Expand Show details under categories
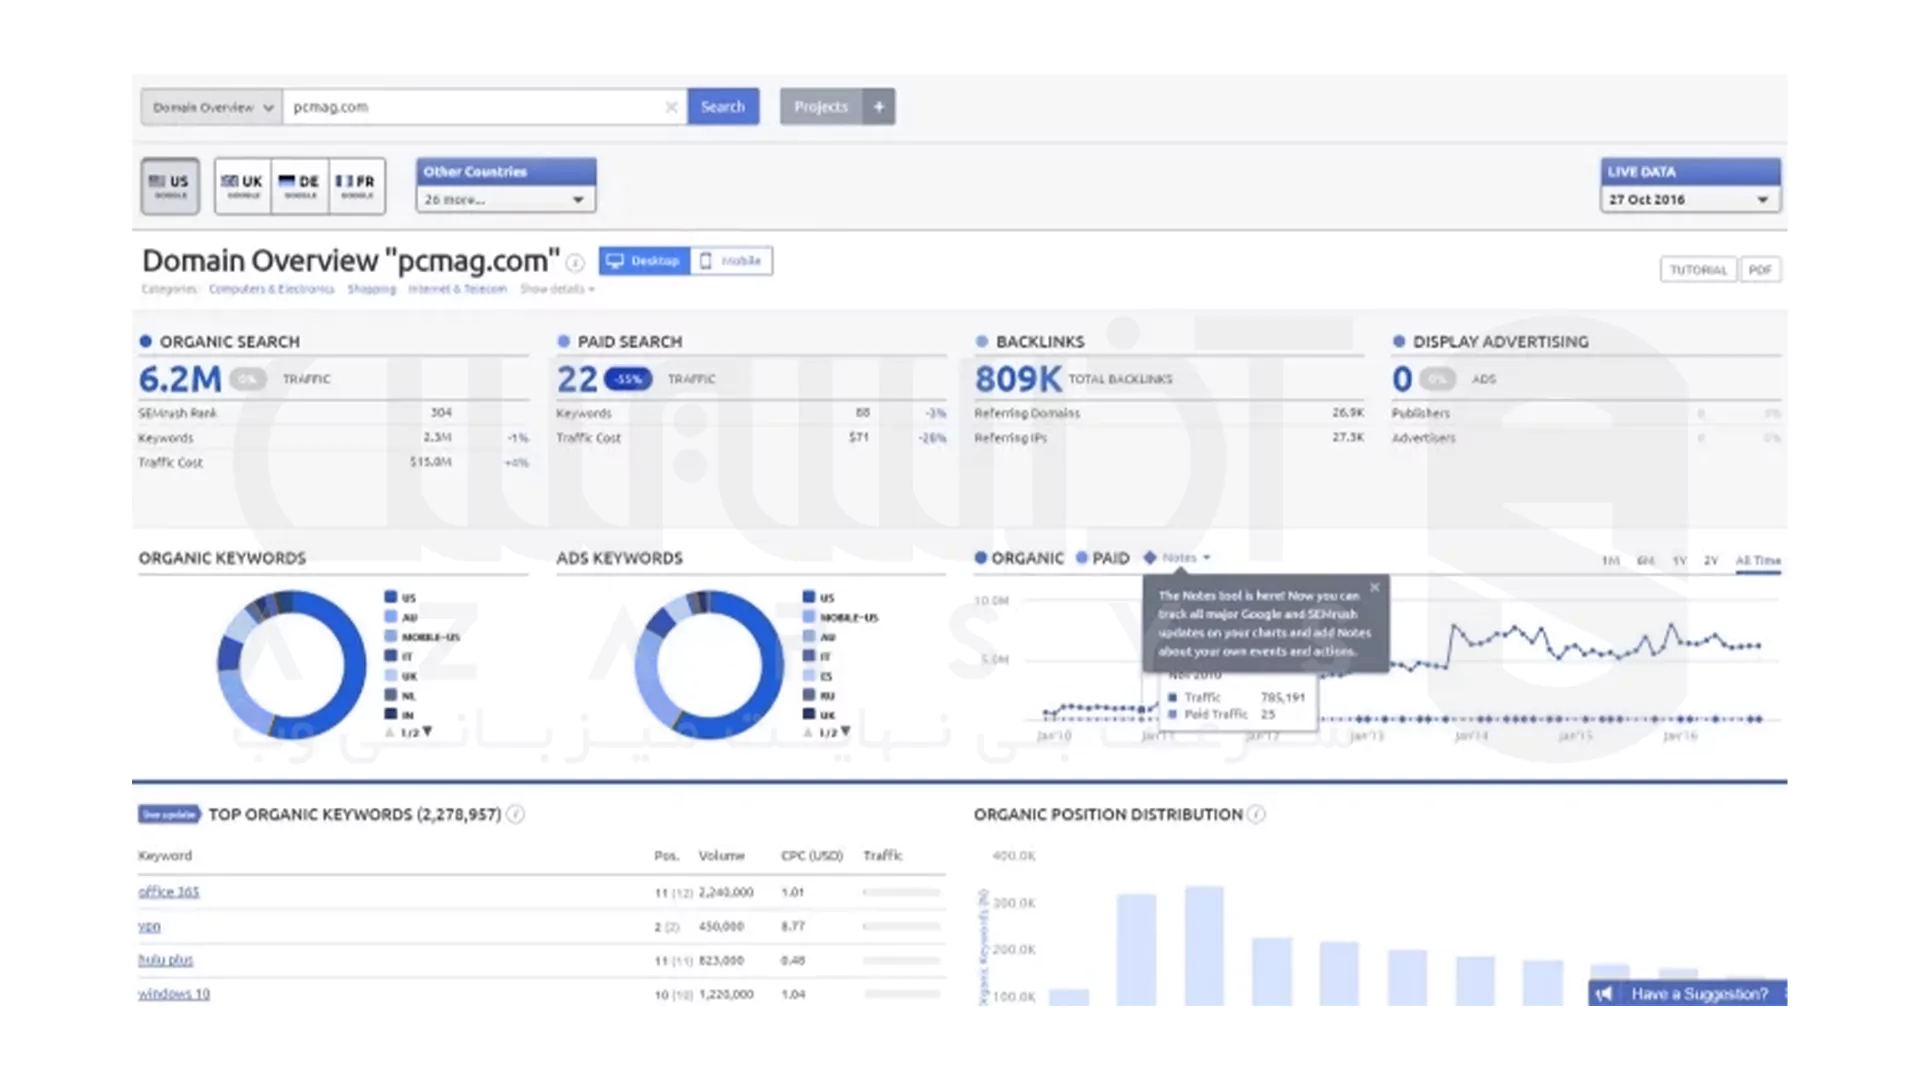 [x=557, y=289]
